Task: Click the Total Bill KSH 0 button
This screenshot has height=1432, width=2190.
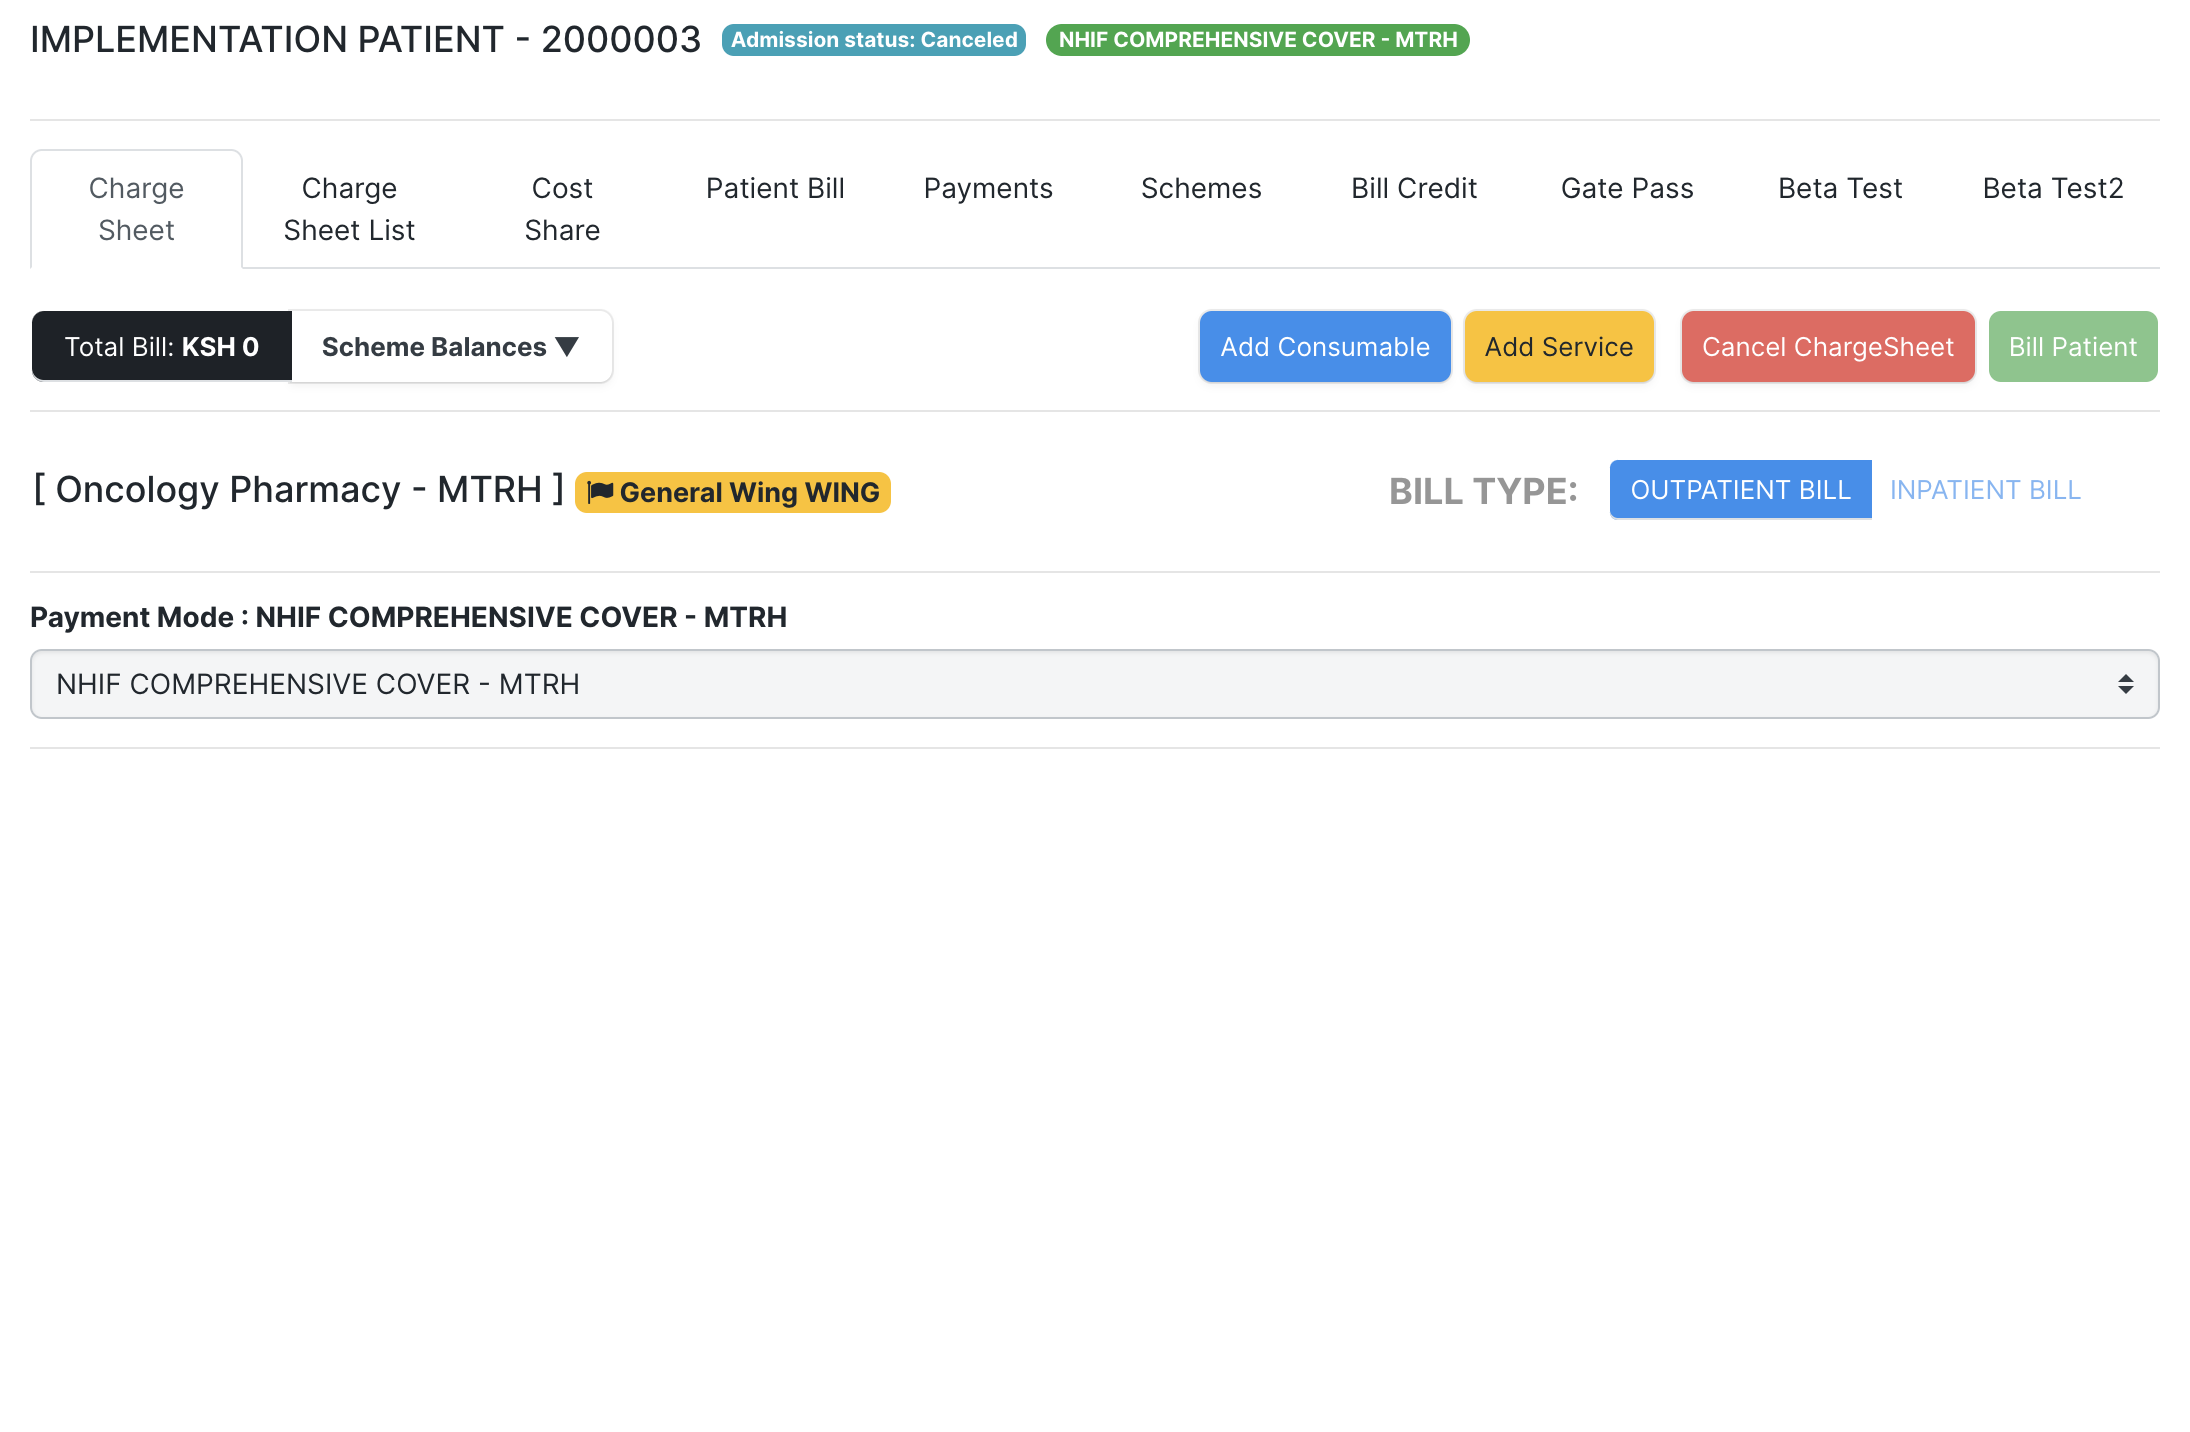Action: (162, 346)
